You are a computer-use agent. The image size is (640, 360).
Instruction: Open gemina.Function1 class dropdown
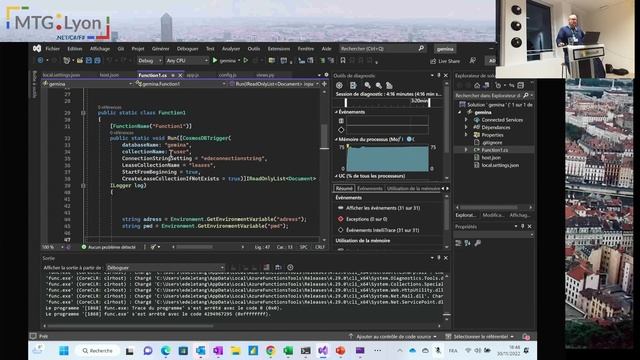[x=181, y=84]
